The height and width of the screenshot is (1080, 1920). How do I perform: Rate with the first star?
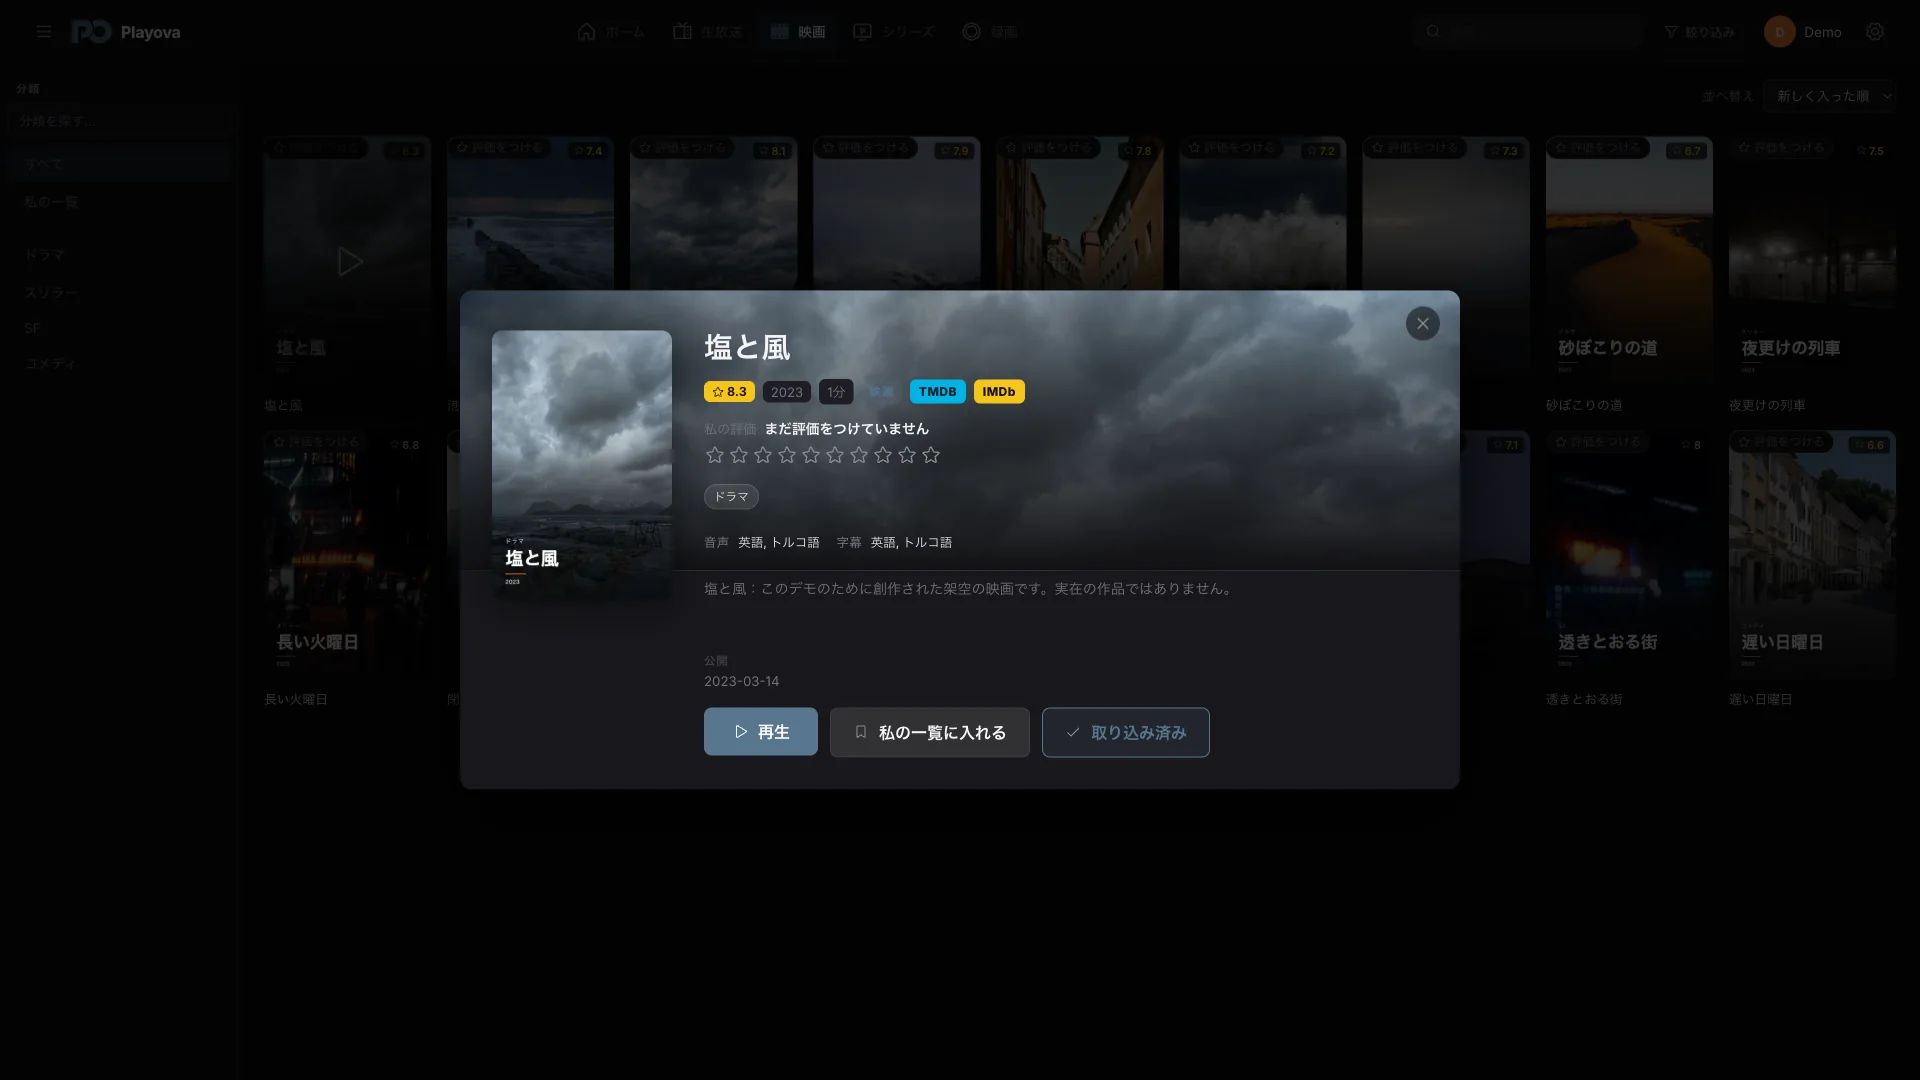click(714, 455)
